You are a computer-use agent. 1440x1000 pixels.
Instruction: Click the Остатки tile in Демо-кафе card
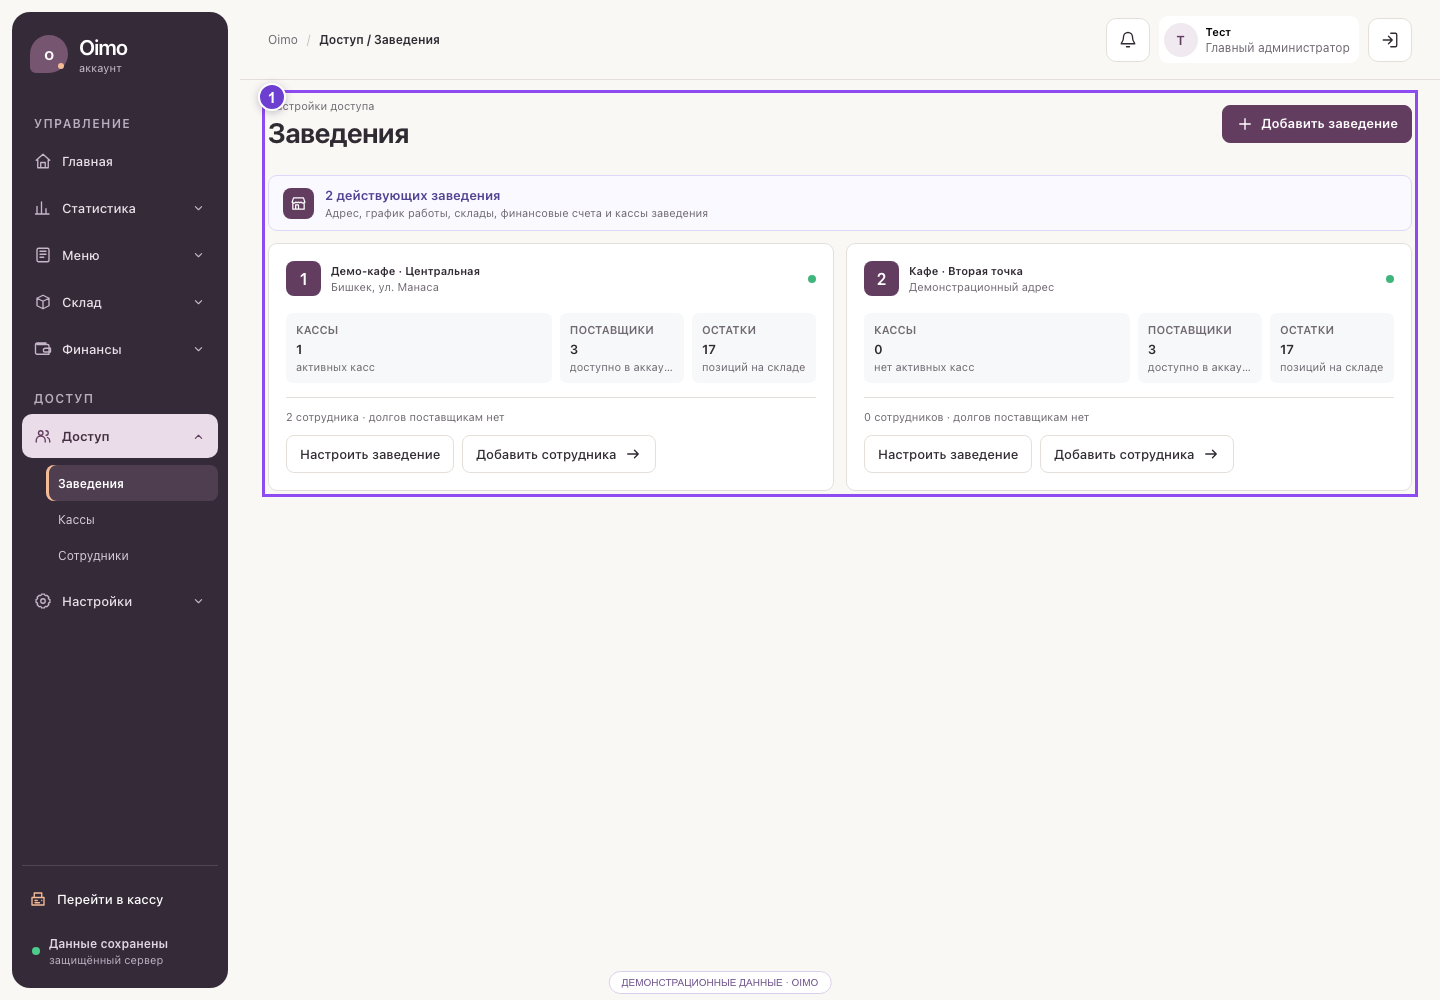[x=754, y=348]
